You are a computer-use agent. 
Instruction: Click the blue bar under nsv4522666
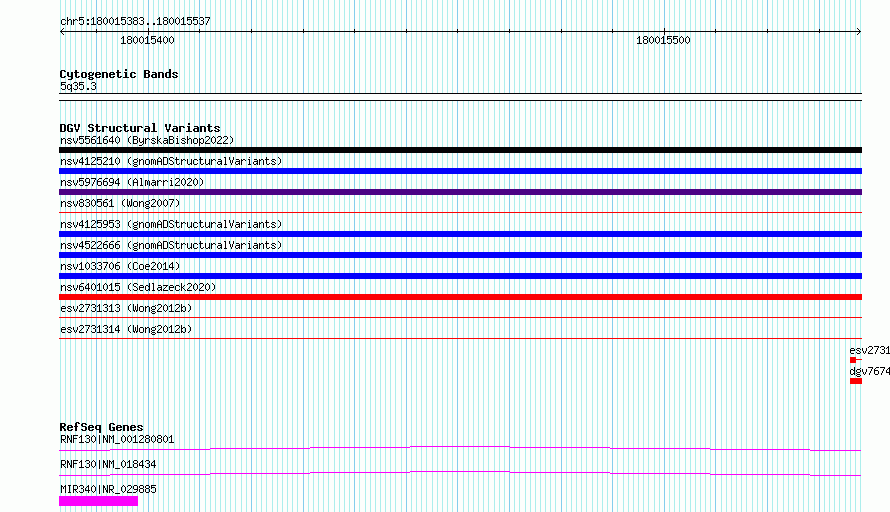point(460,255)
